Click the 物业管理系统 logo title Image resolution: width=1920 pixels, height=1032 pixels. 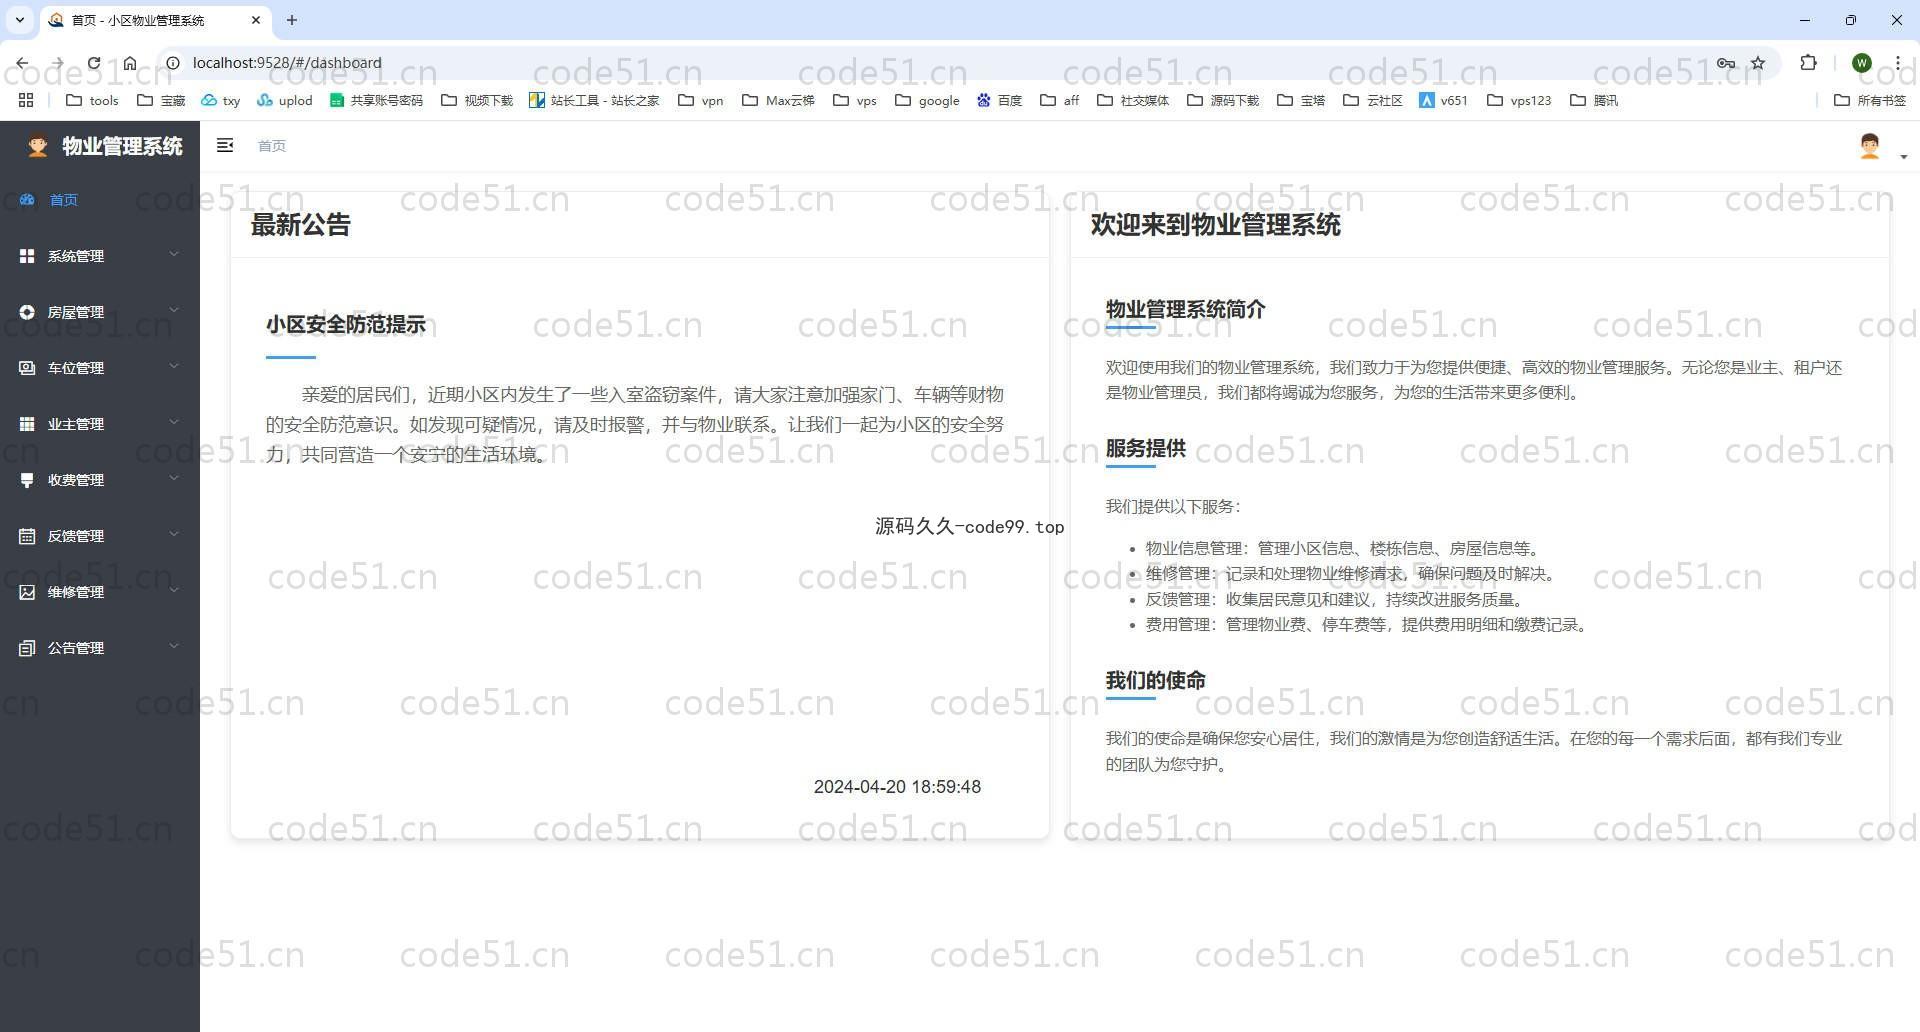121,146
